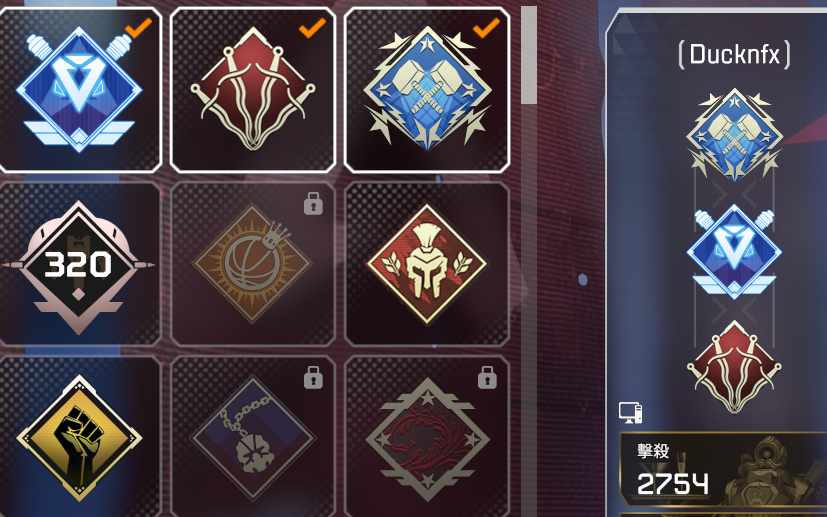Click lock icon on chain pendant badge
The width and height of the screenshot is (827, 517).
(313, 378)
